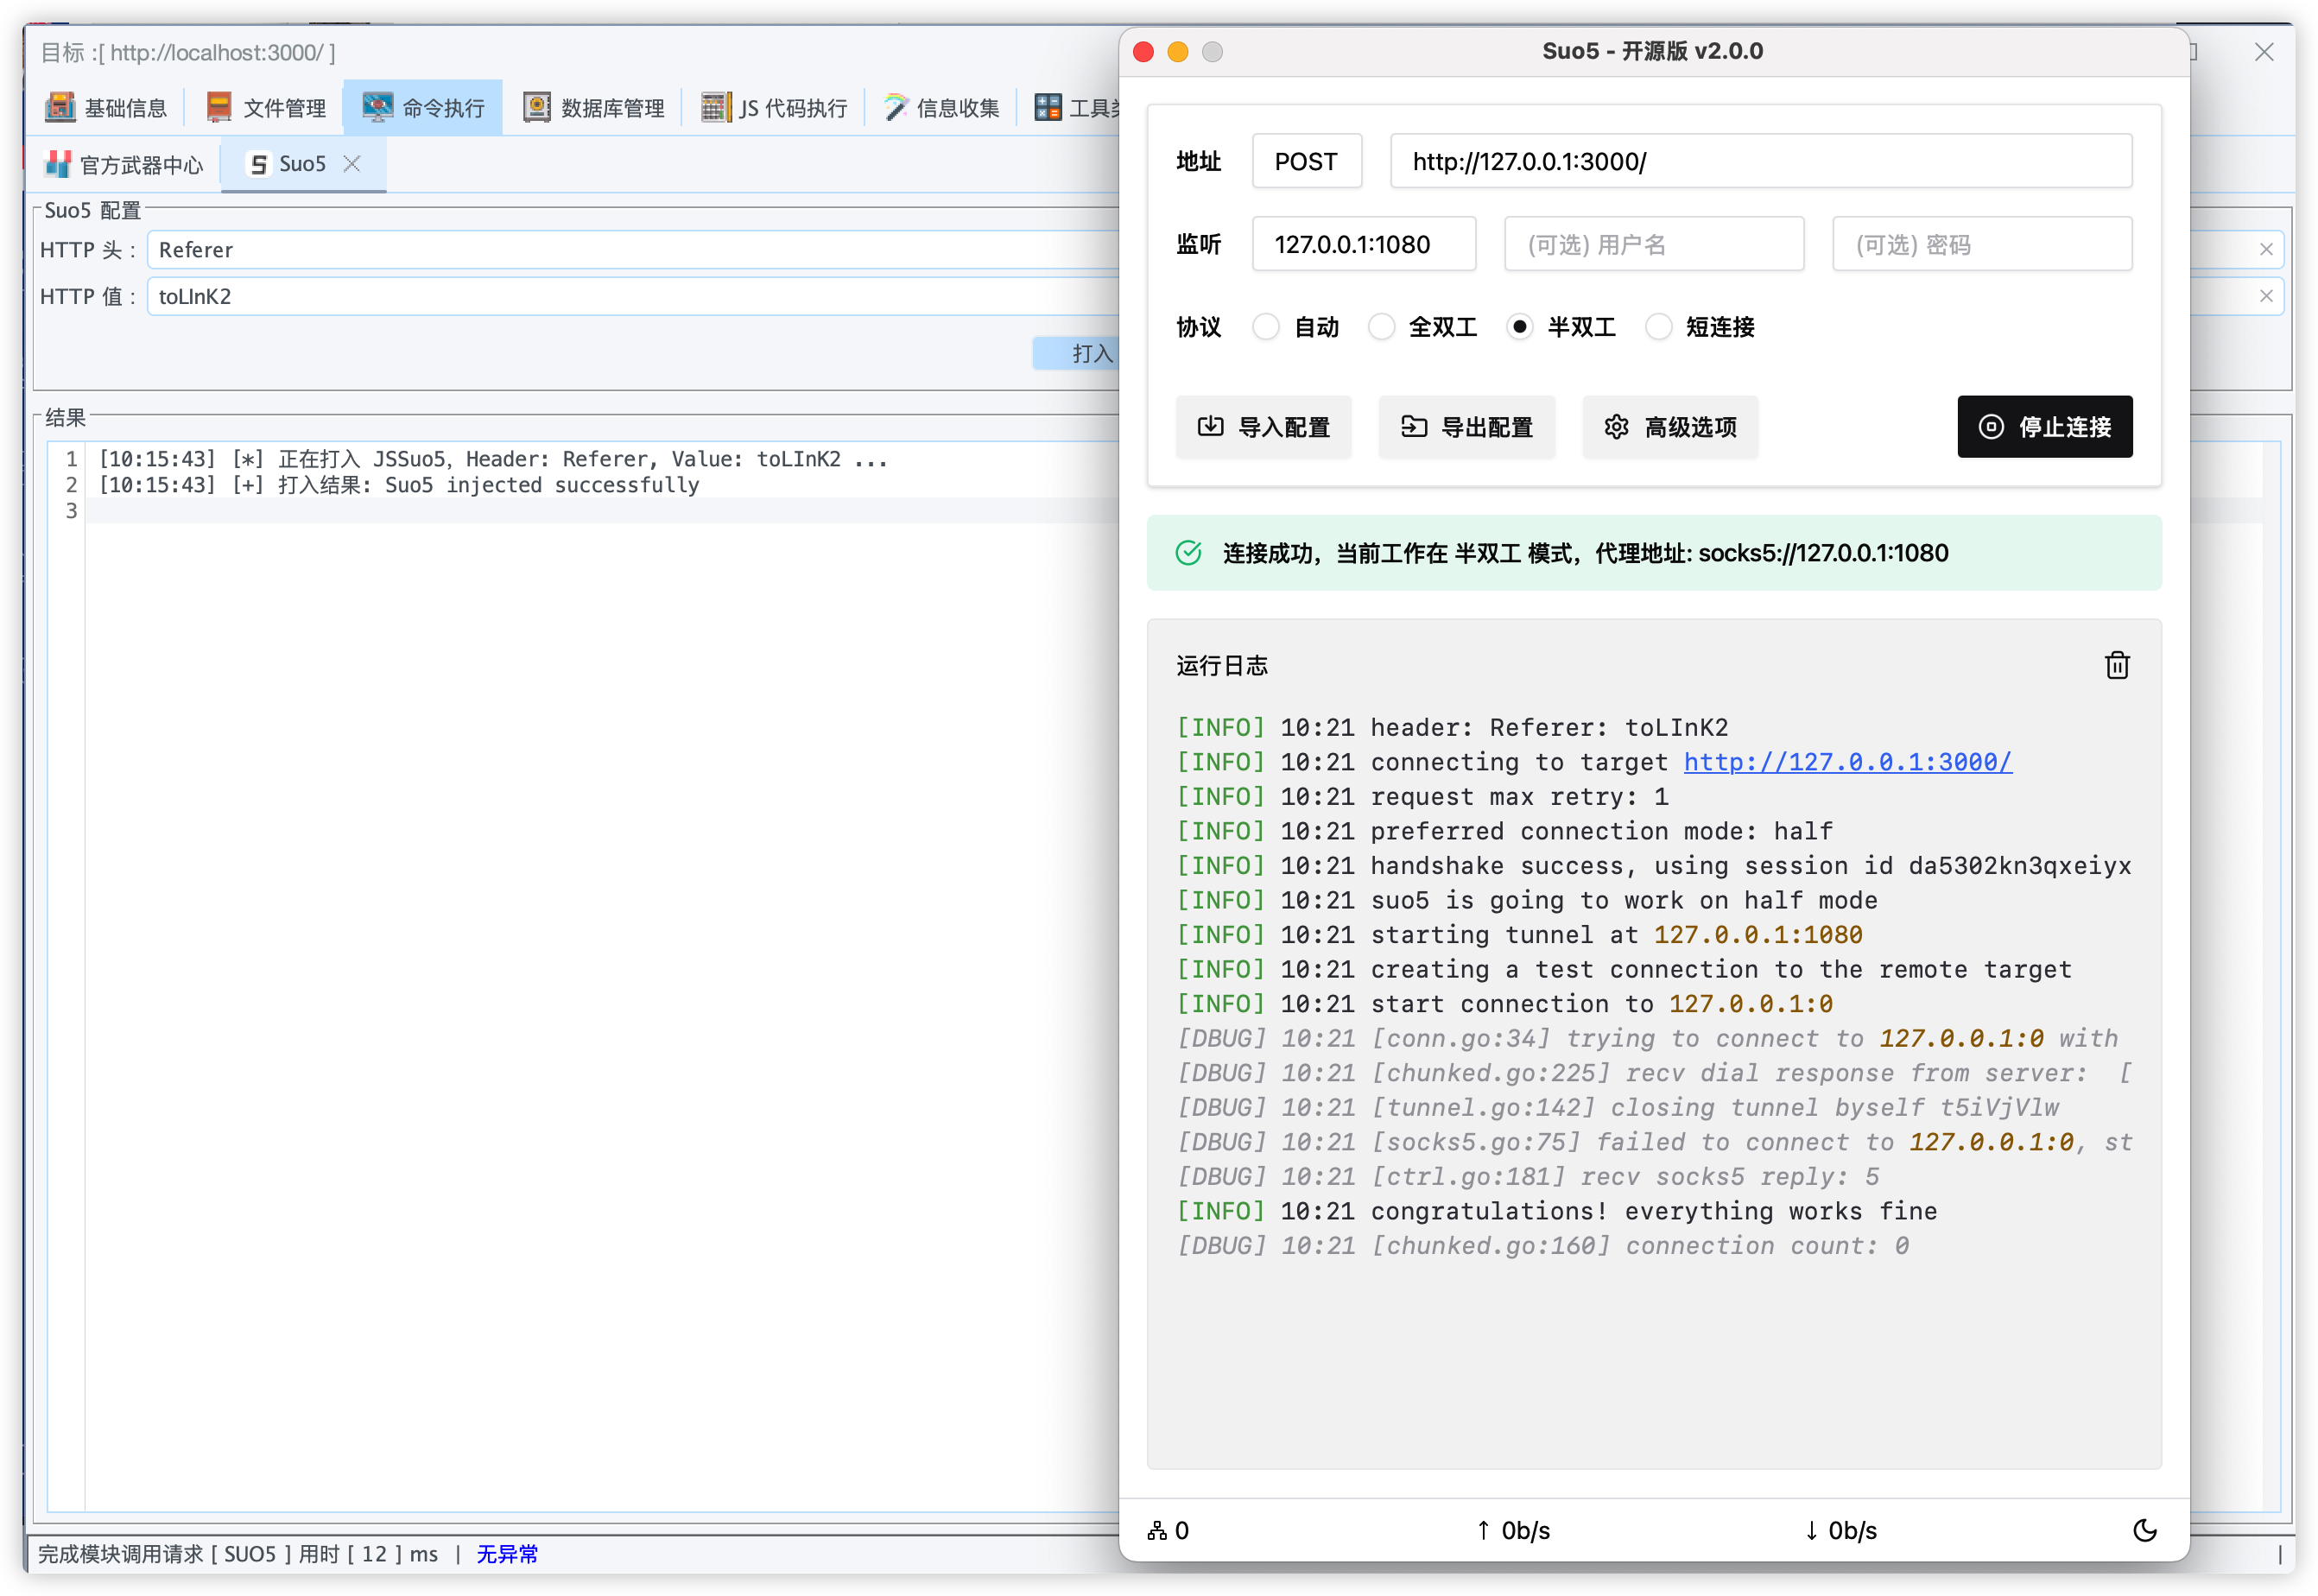Screen dimensions: 2318x1596
Task: Open the 文件管理 file manager icon
Action: (x=219, y=107)
